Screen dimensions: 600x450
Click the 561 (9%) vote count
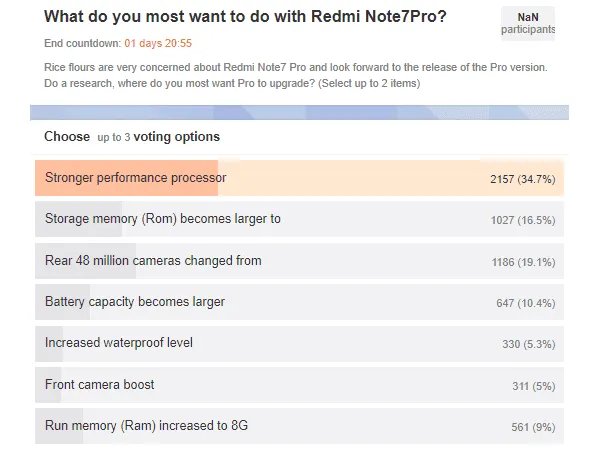tap(532, 426)
